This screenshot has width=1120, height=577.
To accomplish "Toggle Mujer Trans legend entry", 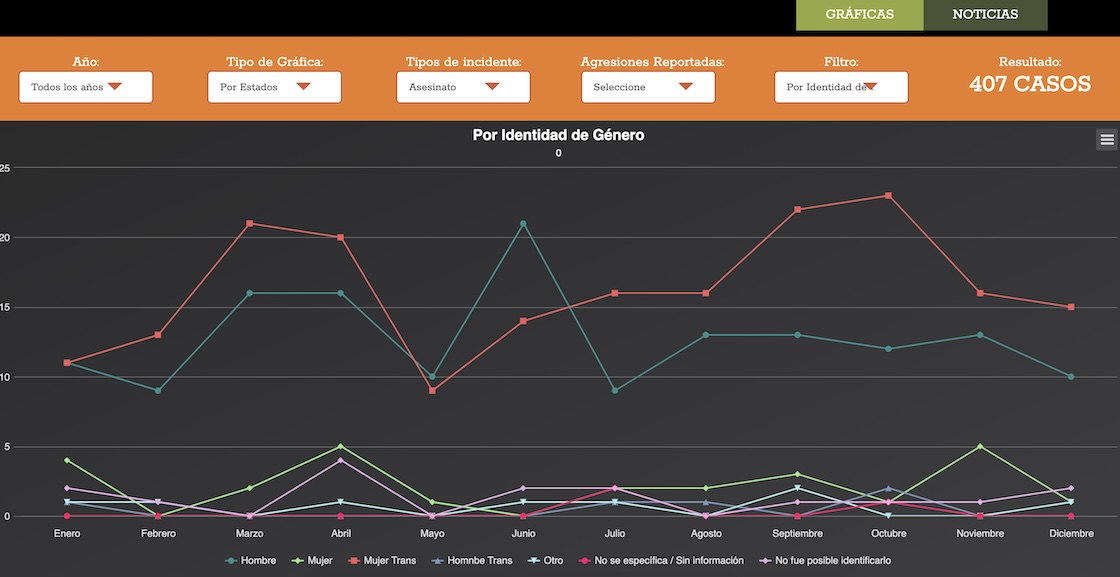I will tap(385, 561).
